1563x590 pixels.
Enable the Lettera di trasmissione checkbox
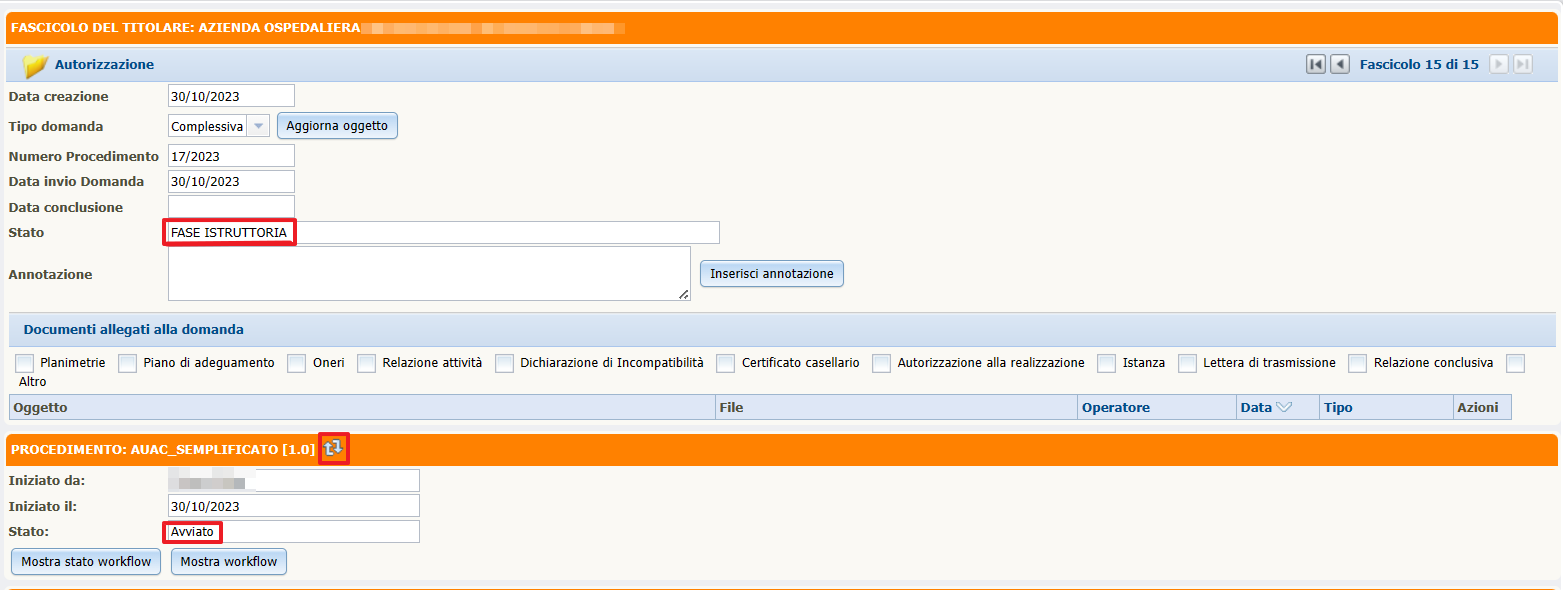click(x=1187, y=363)
